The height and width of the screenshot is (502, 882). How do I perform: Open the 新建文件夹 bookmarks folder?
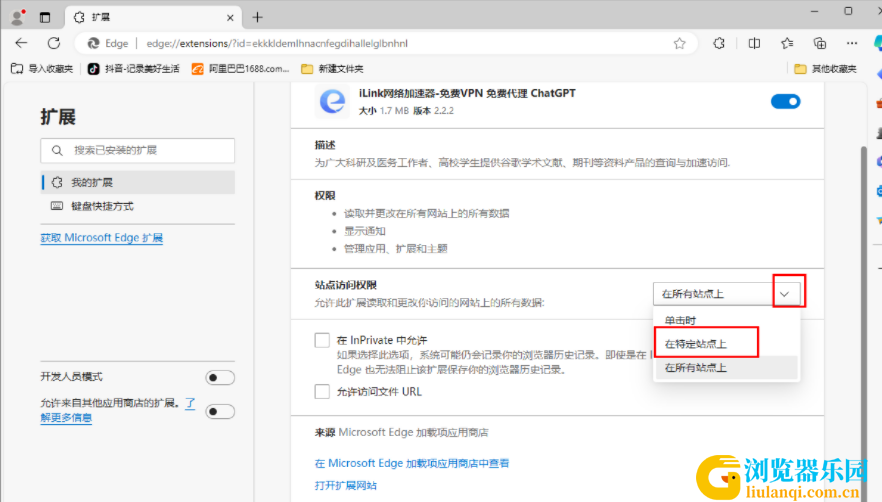click(332, 69)
